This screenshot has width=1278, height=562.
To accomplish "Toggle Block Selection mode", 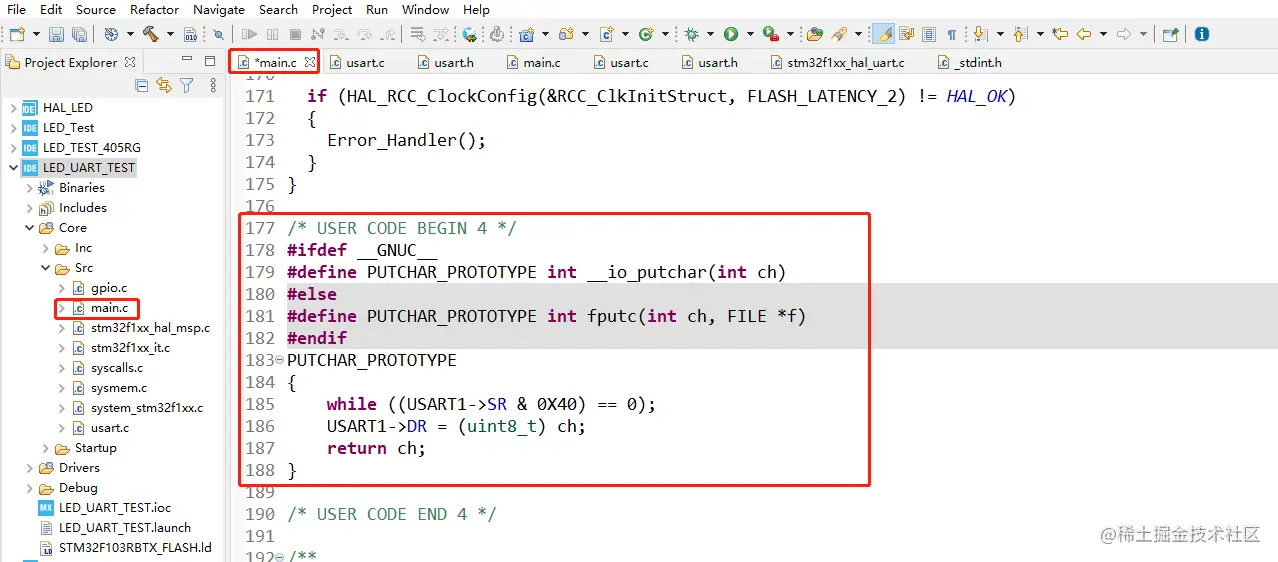I will pos(929,34).
